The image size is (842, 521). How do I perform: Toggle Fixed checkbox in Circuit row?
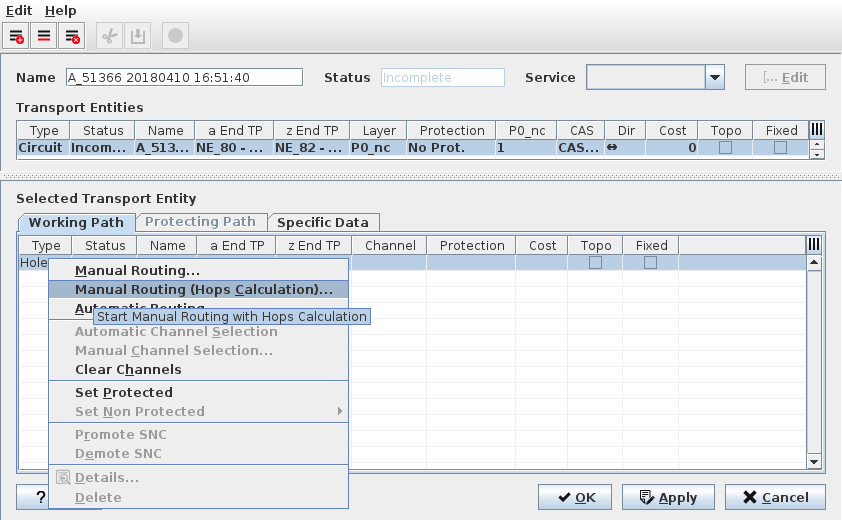point(781,147)
